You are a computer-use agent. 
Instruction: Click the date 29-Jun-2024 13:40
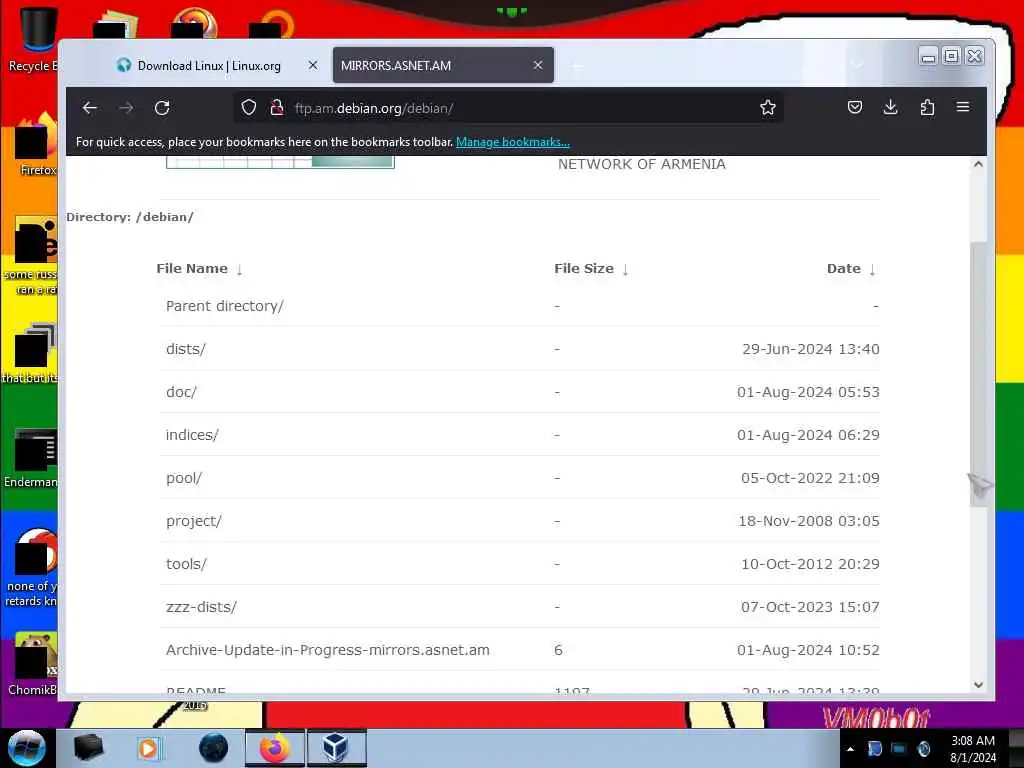coord(810,349)
